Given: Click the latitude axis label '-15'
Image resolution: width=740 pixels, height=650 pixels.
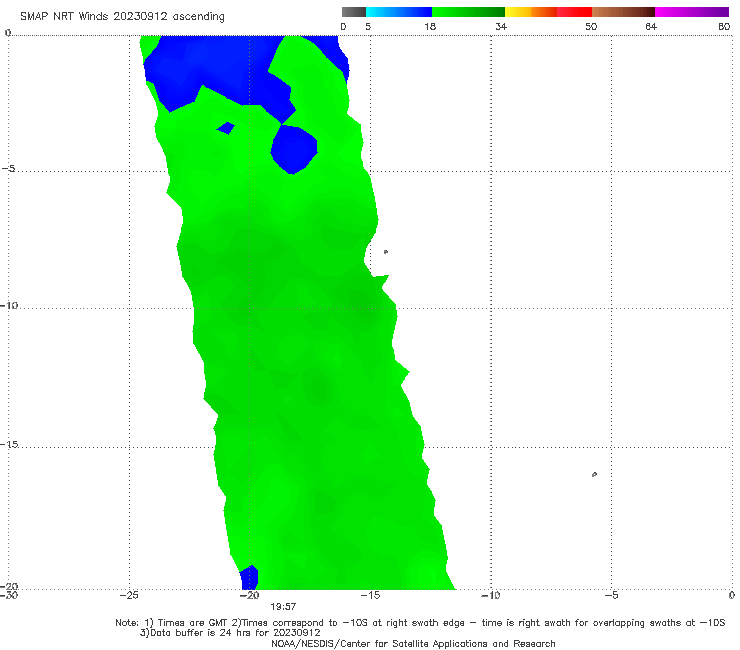Looking at the screenshot, I should click(x=9, y=444).
